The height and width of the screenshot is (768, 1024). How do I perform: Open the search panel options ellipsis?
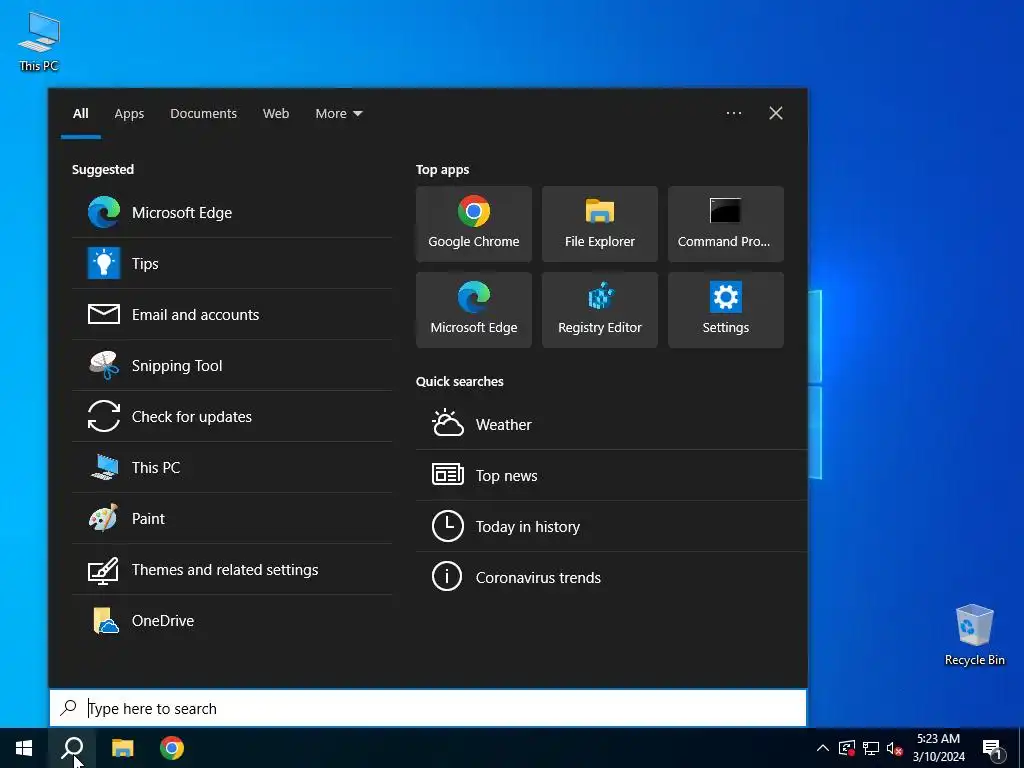pos(734,113)
